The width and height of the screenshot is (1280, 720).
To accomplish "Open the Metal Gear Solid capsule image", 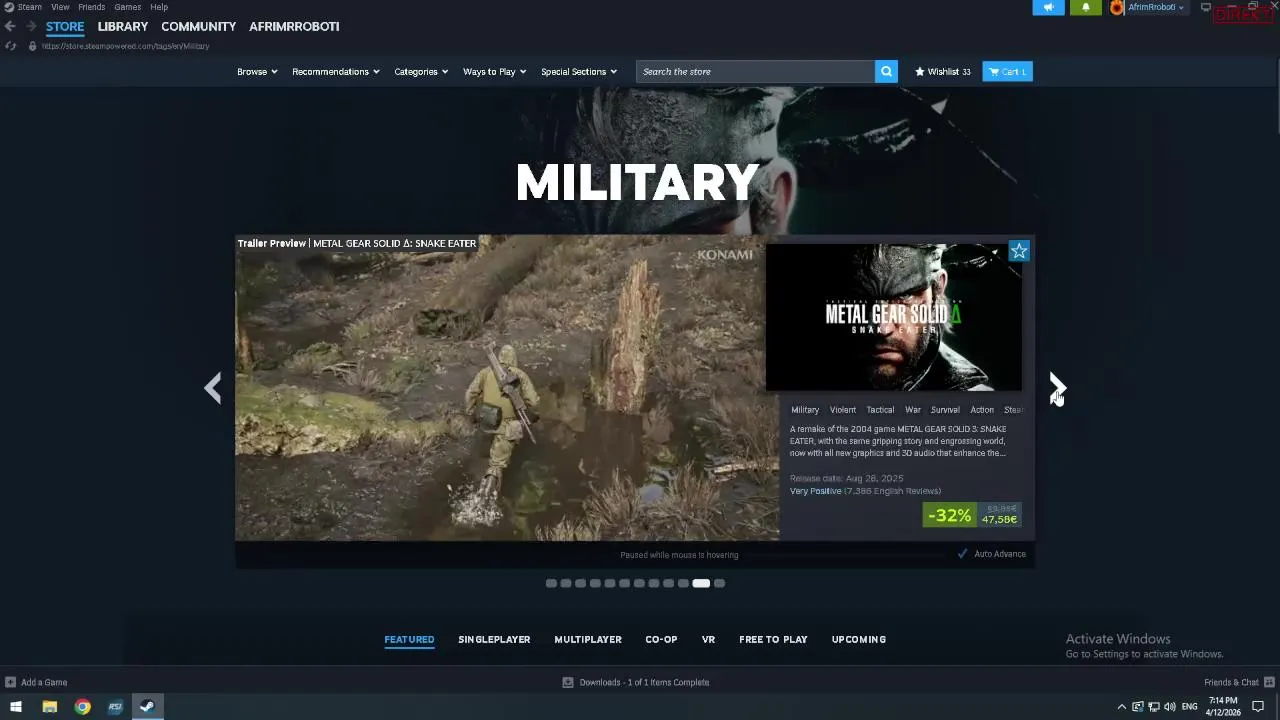I will (x=894, y=317).
